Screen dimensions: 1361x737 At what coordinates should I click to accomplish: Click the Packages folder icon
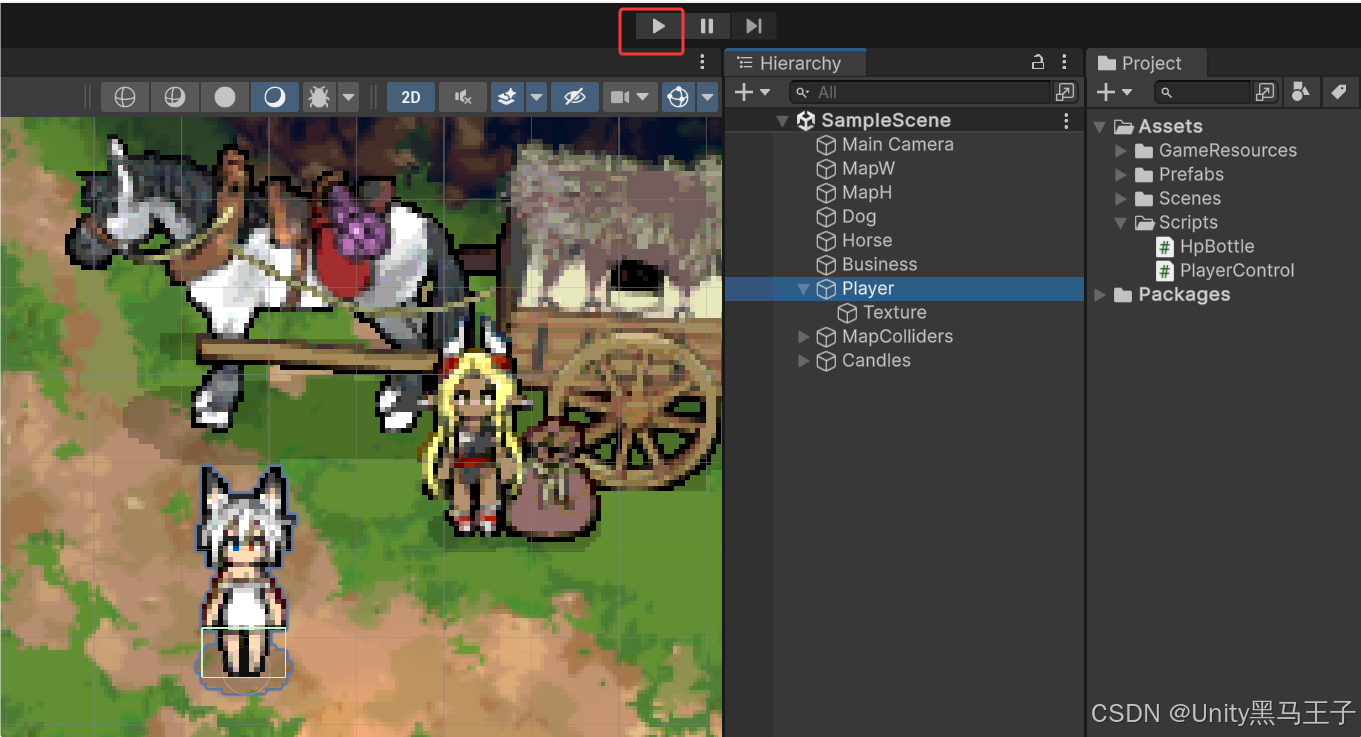click(x=1124, y=295)
